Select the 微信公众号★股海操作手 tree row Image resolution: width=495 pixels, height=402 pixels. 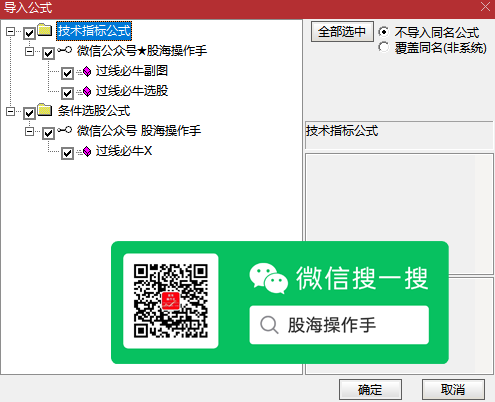[x=142, y=51]
